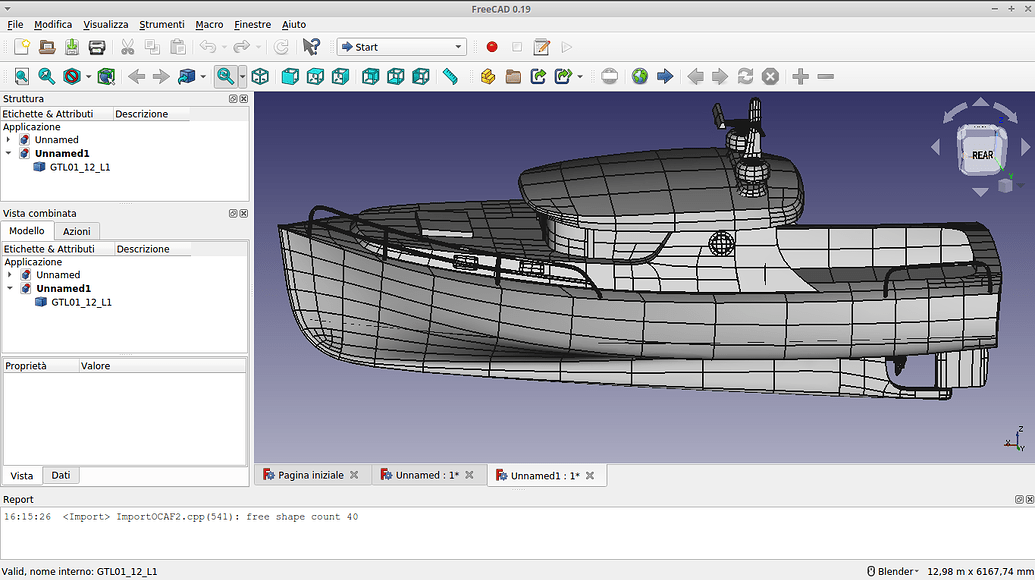
Task: Open the File menu
Action: click(x=15, y=24)
